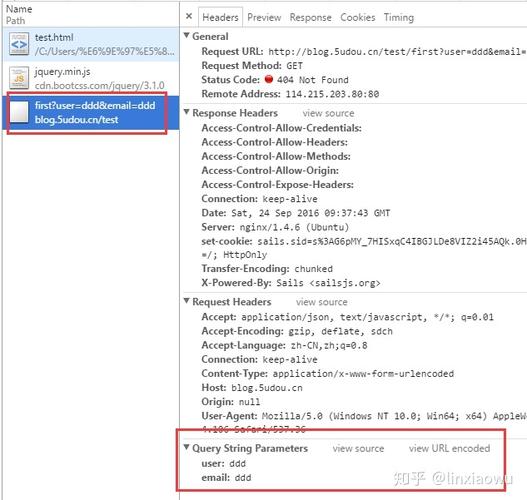
Task: Collapse the Query String Parameters section
Action: click(x=187, y=447)
